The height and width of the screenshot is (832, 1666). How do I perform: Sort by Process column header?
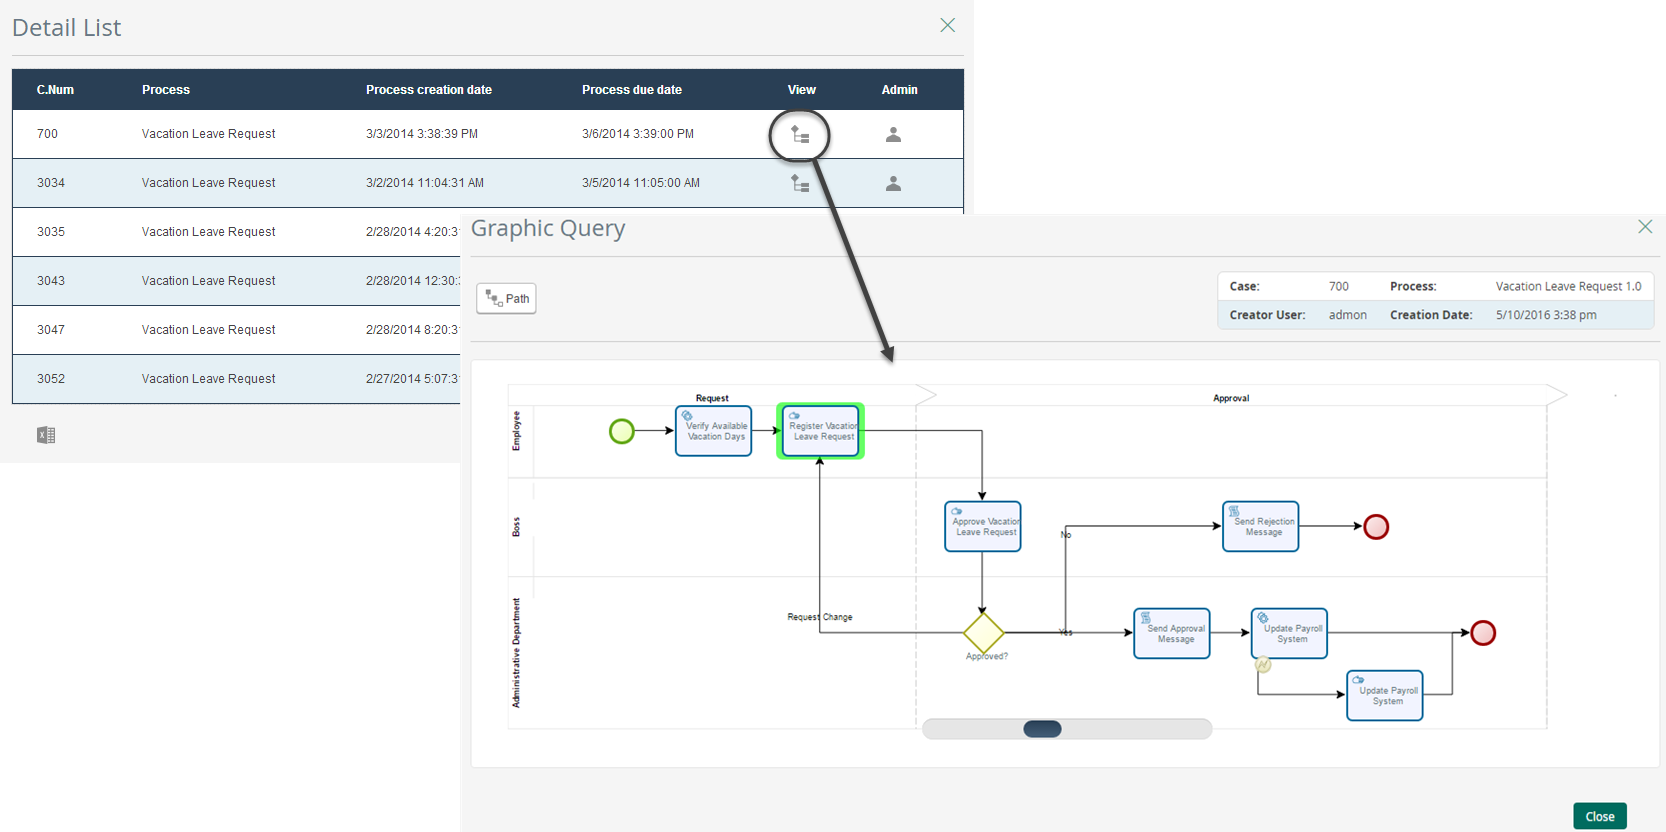166,90
